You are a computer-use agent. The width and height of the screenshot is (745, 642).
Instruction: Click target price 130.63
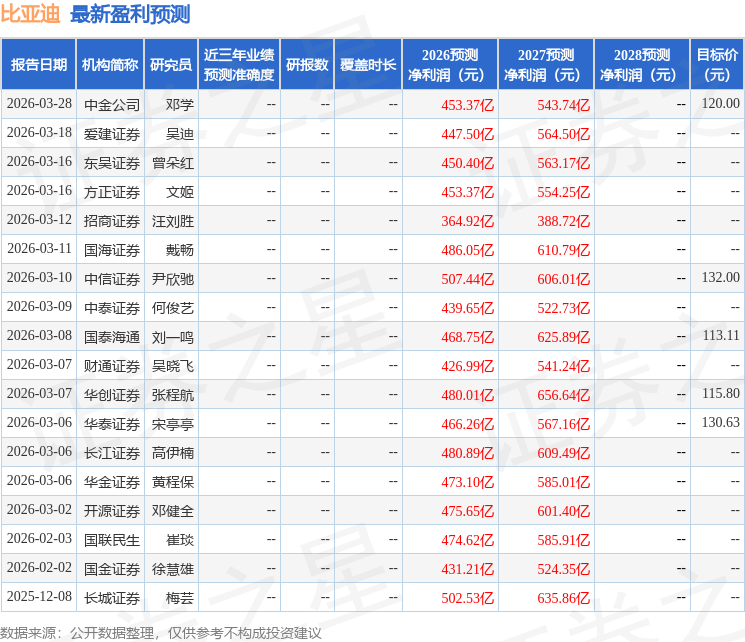(x=721, y=422)
